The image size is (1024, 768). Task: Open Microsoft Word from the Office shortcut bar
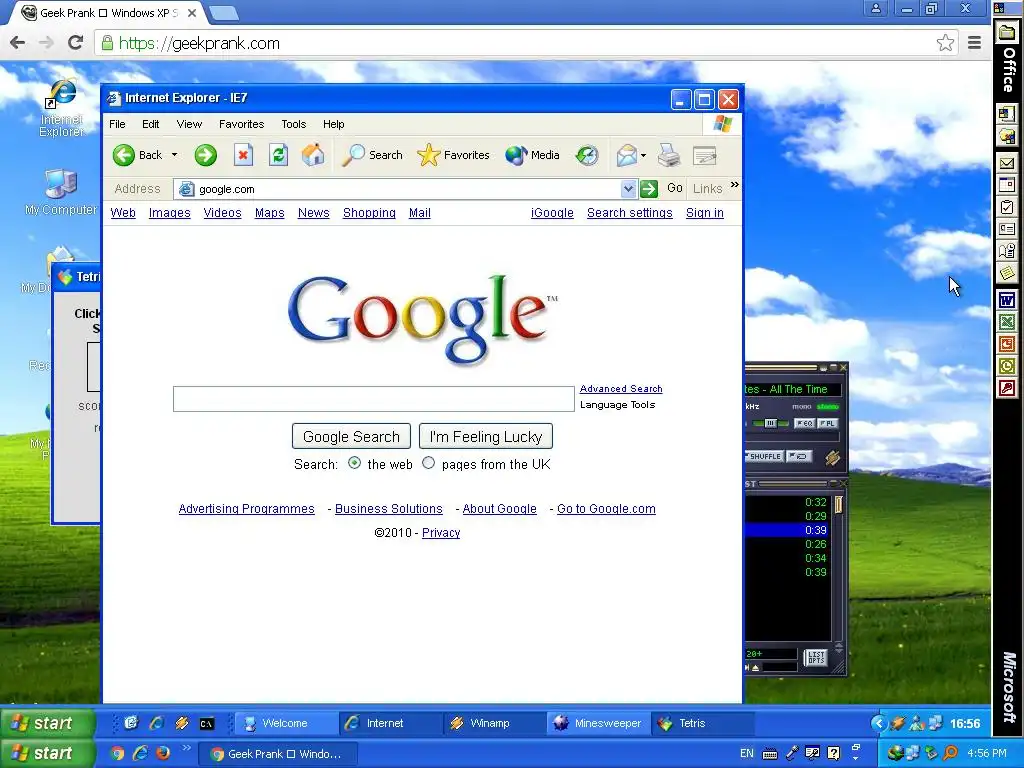(x=1006, y=300)
